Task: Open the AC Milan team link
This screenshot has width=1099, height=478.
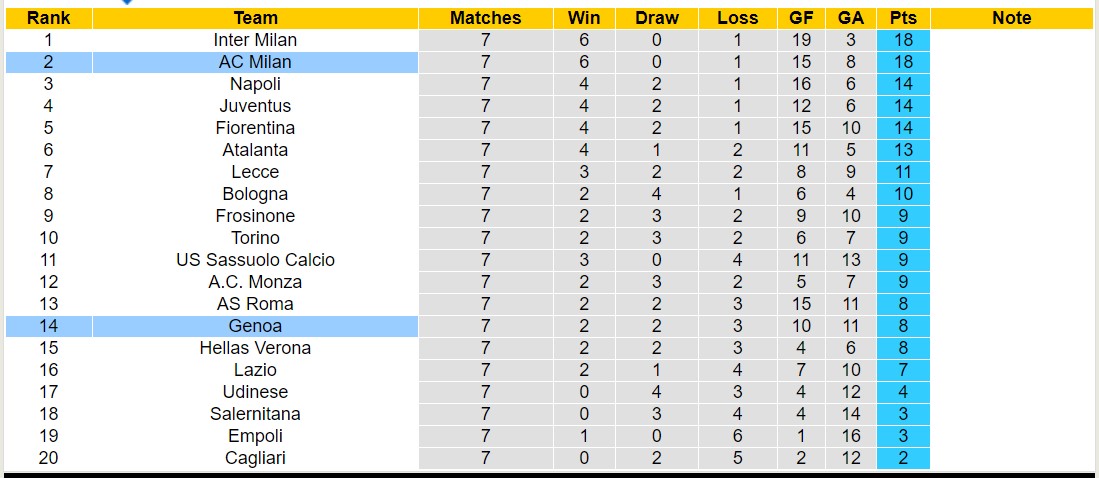Action: click(255, 62)
